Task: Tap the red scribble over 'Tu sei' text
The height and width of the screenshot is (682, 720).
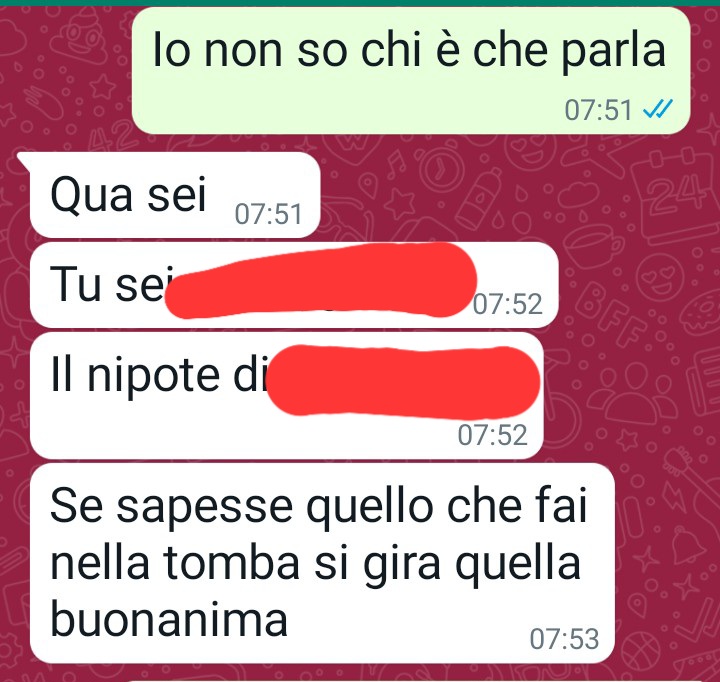Action: [x=321, y=280]
